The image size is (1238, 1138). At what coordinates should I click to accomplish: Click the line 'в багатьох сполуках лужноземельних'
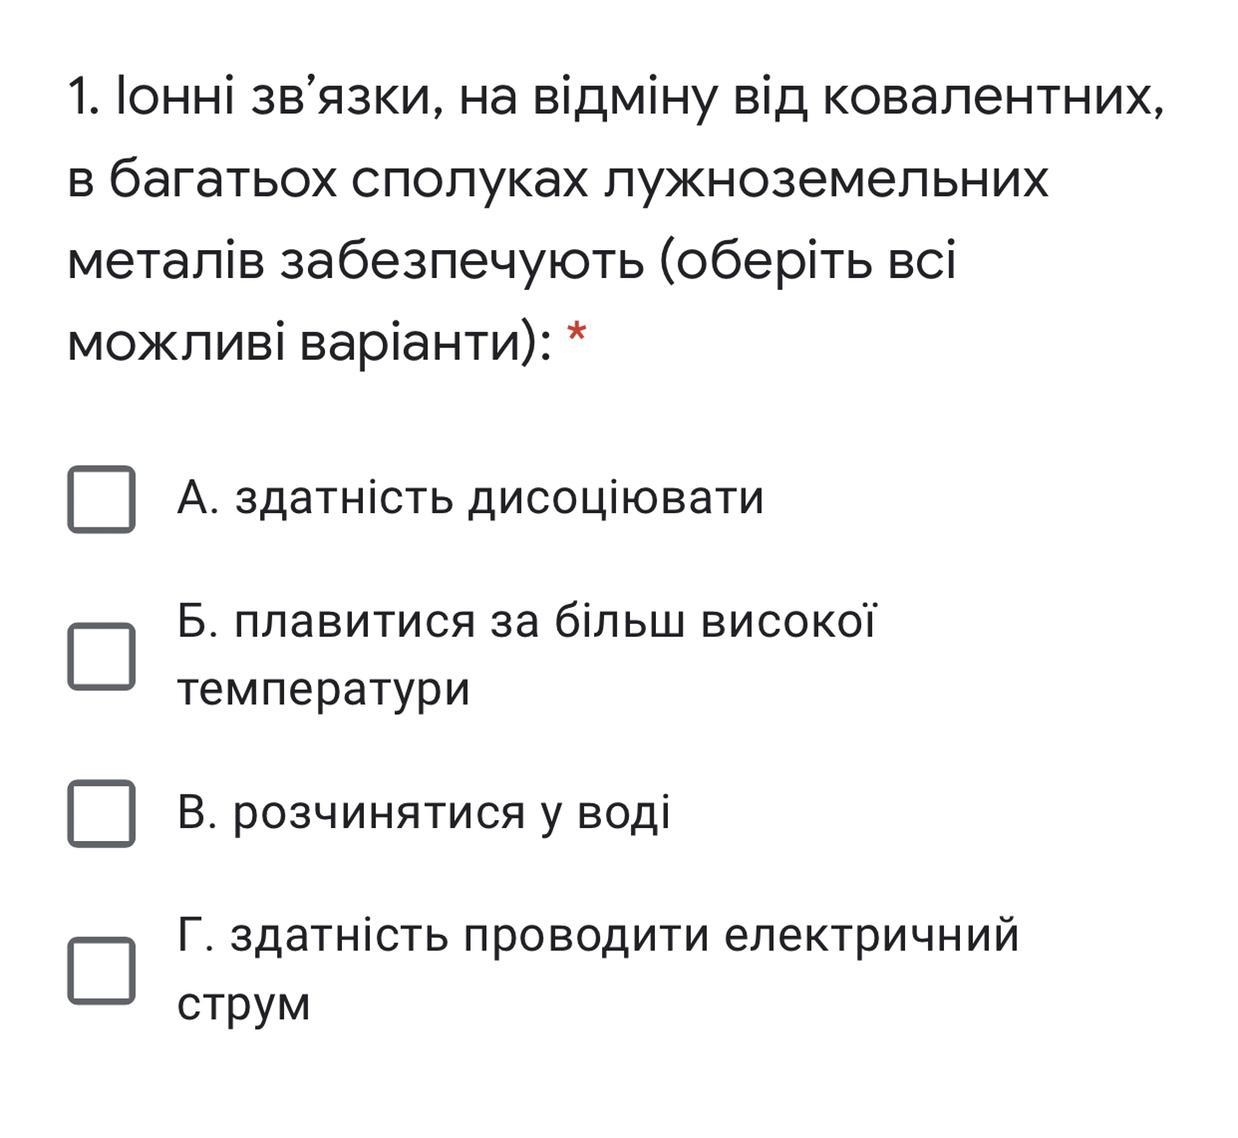tap(558, 181)
